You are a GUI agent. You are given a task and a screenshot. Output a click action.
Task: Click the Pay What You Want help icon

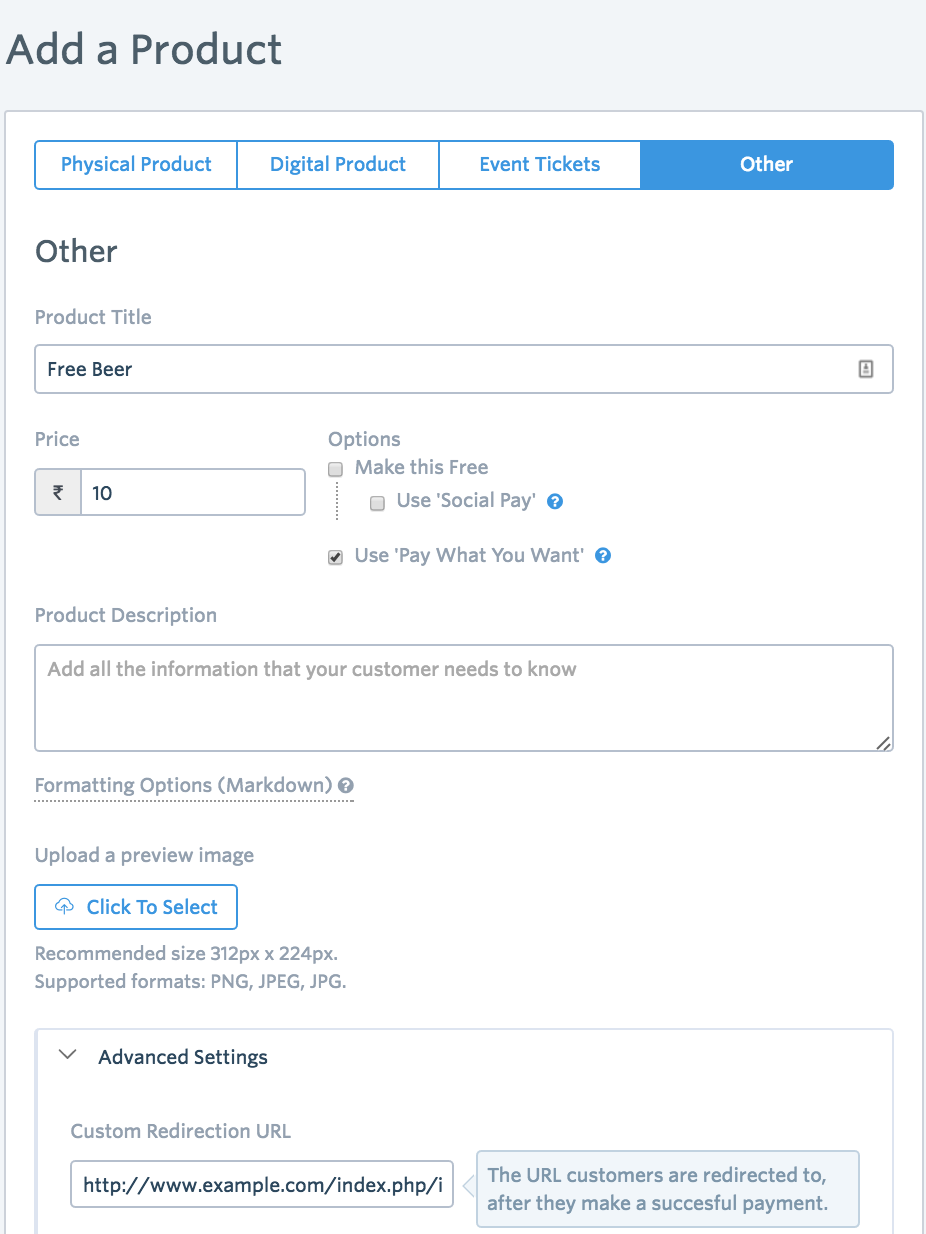click(x=603, y=556)
